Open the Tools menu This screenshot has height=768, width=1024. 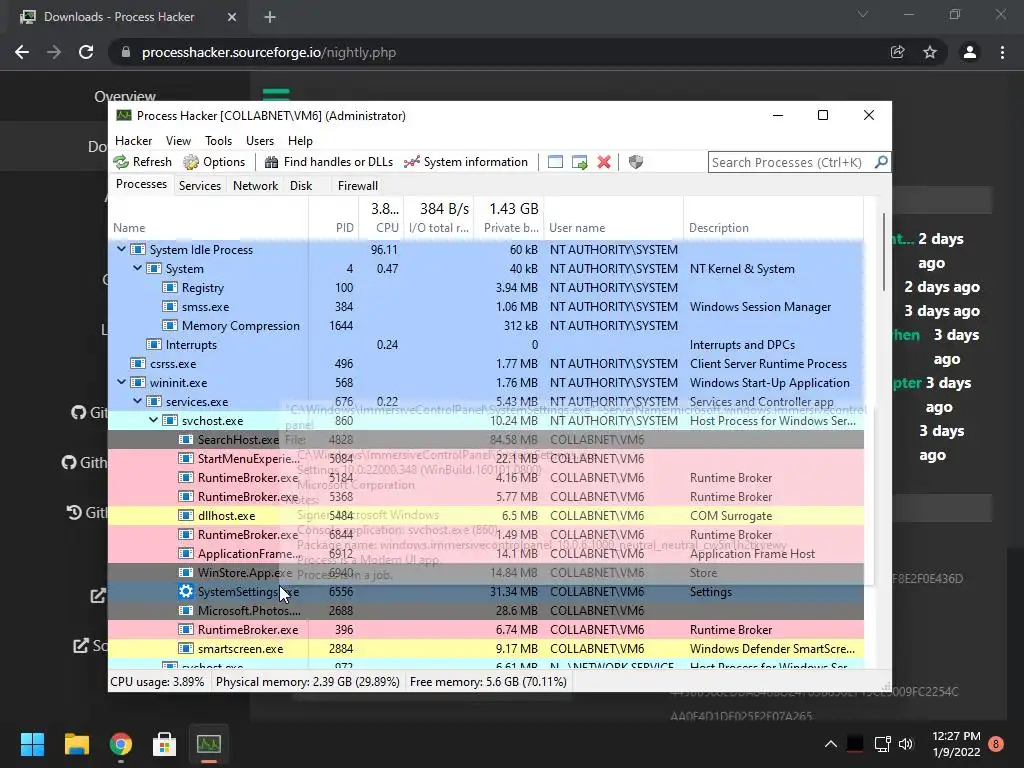[218, 140]
